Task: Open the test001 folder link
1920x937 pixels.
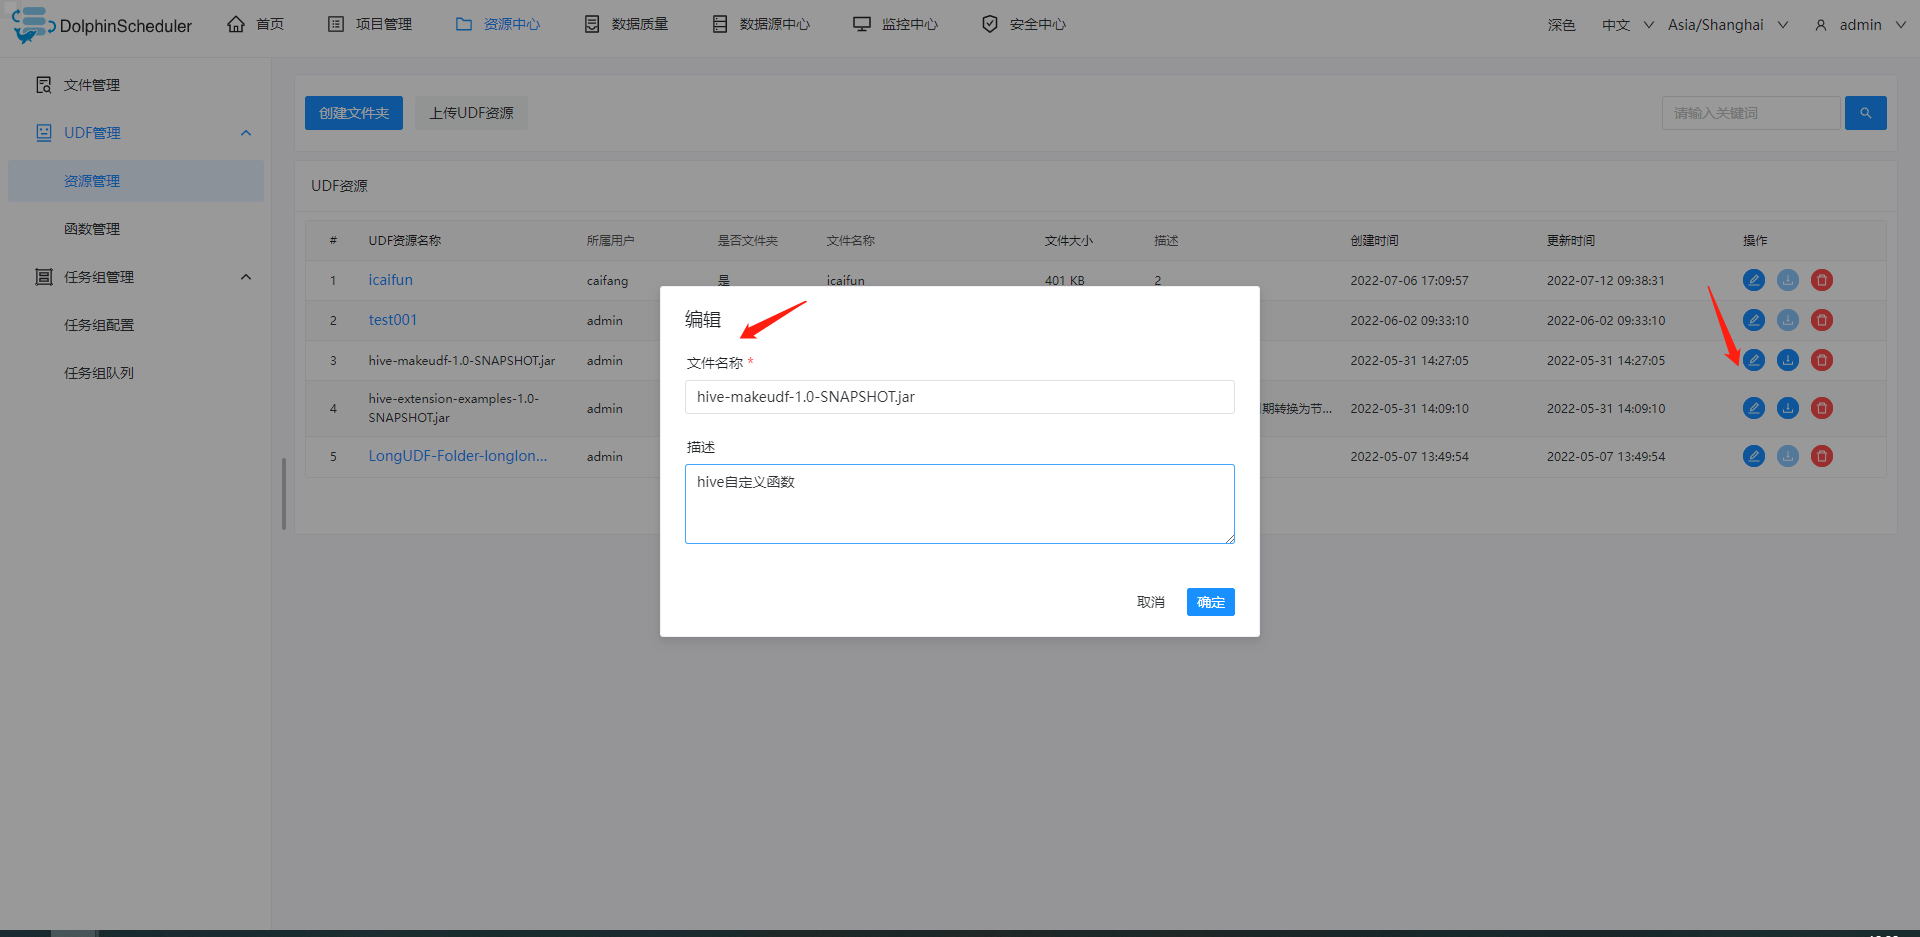Action: 392,320
